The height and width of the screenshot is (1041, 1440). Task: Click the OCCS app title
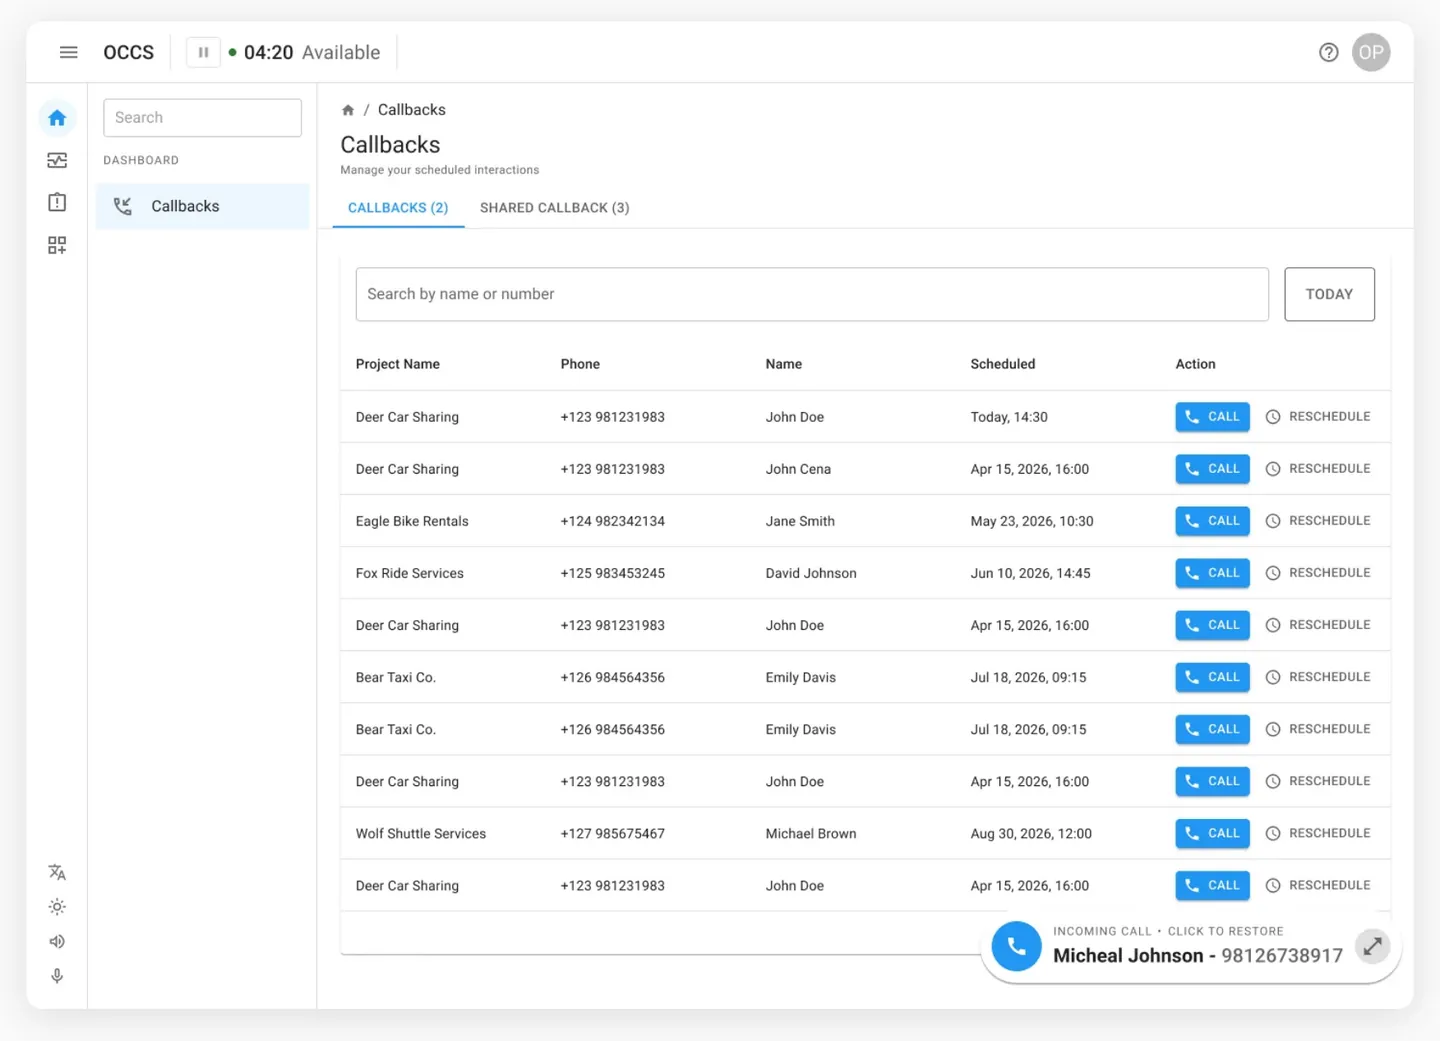[x=129, y=52]
